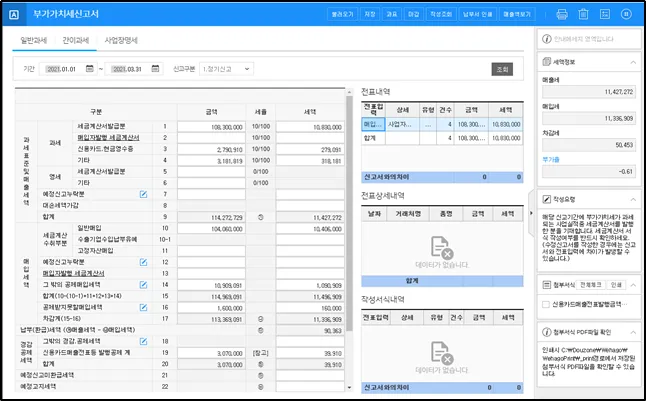Screen dimensions: 646x401
Task: Collapse the 첨부서식 section
Action: tap(633, 285)
